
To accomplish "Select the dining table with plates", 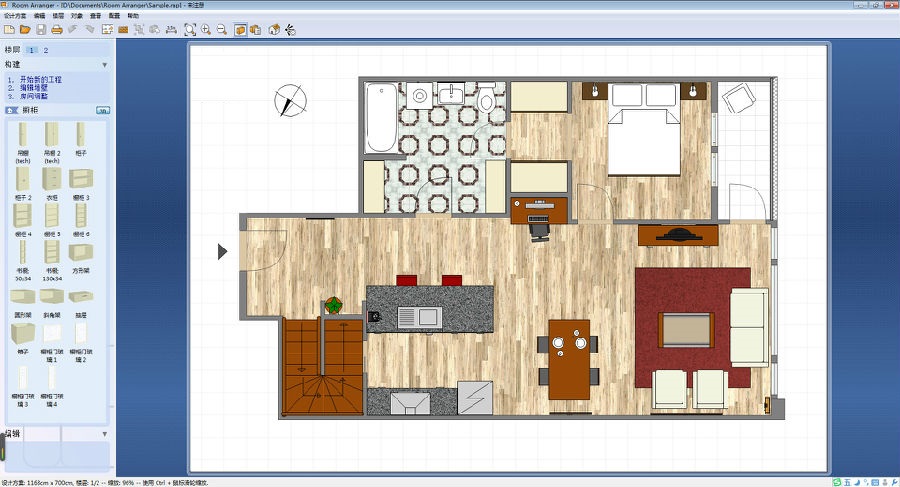I will [569, 360].
